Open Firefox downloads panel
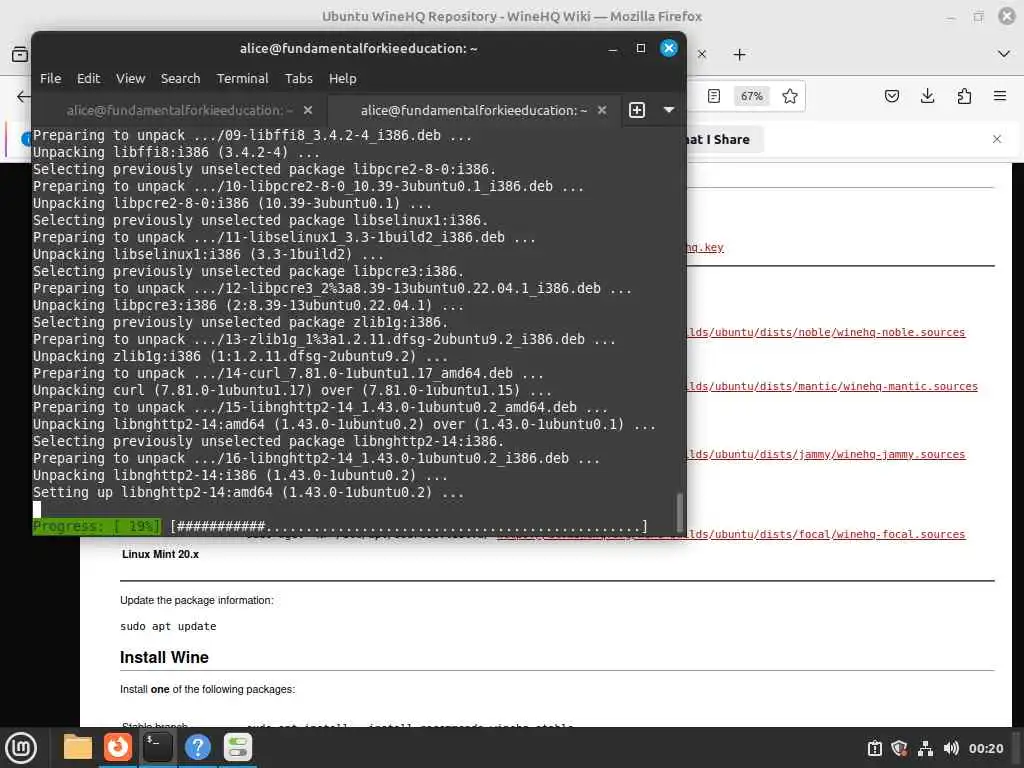 click(927, 96)
